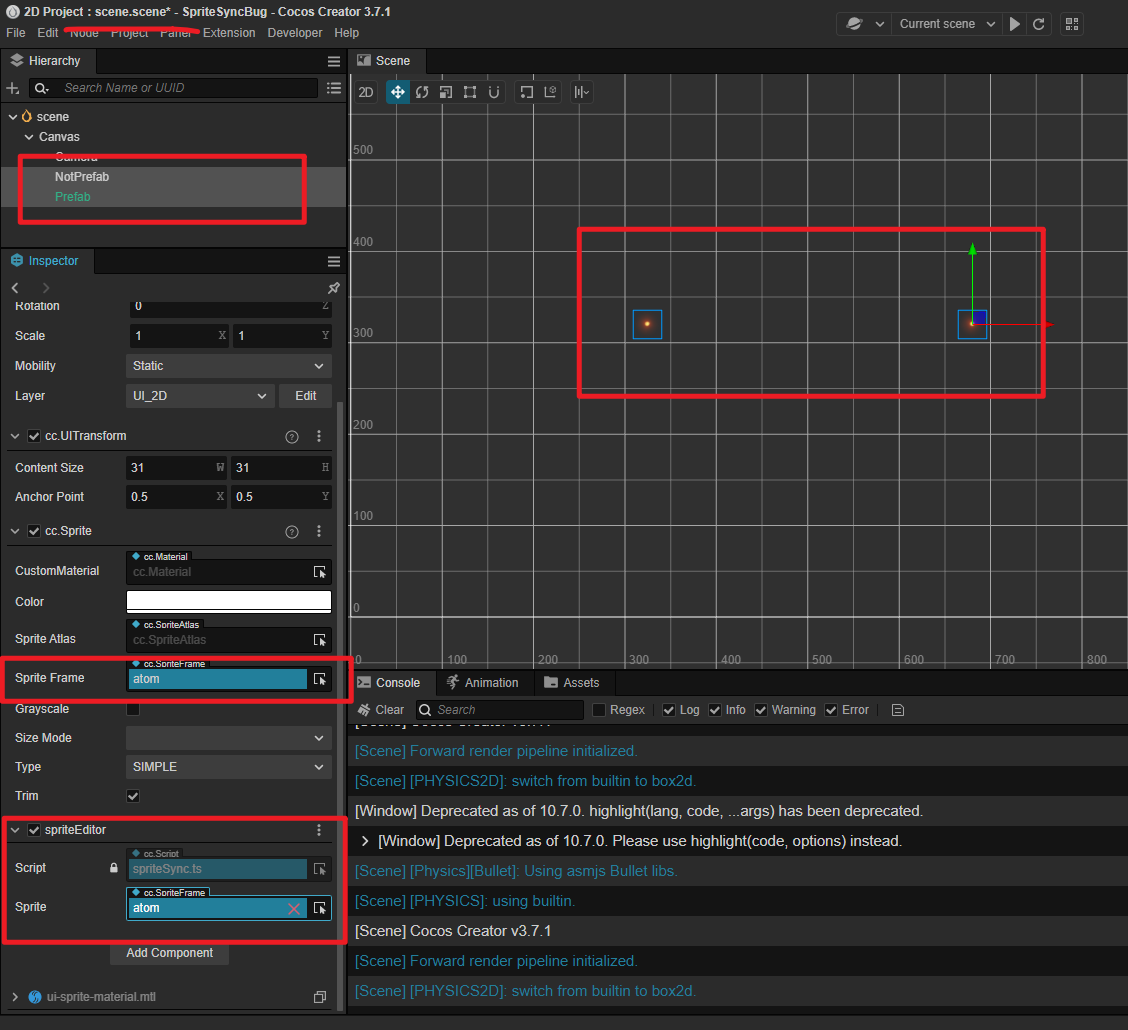The image size is (1128, 1030).
Task: Open the Mobility dropdown
Action: tap(229, 366)
